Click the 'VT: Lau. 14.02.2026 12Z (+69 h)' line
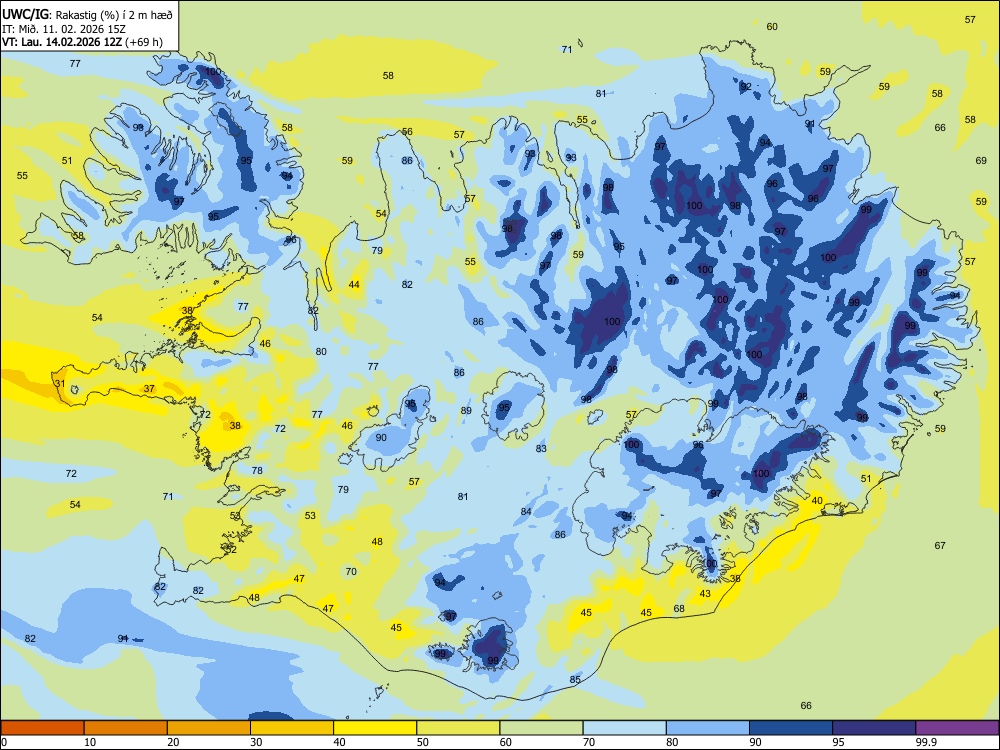The image size is (1000, 750). (82, 42)
